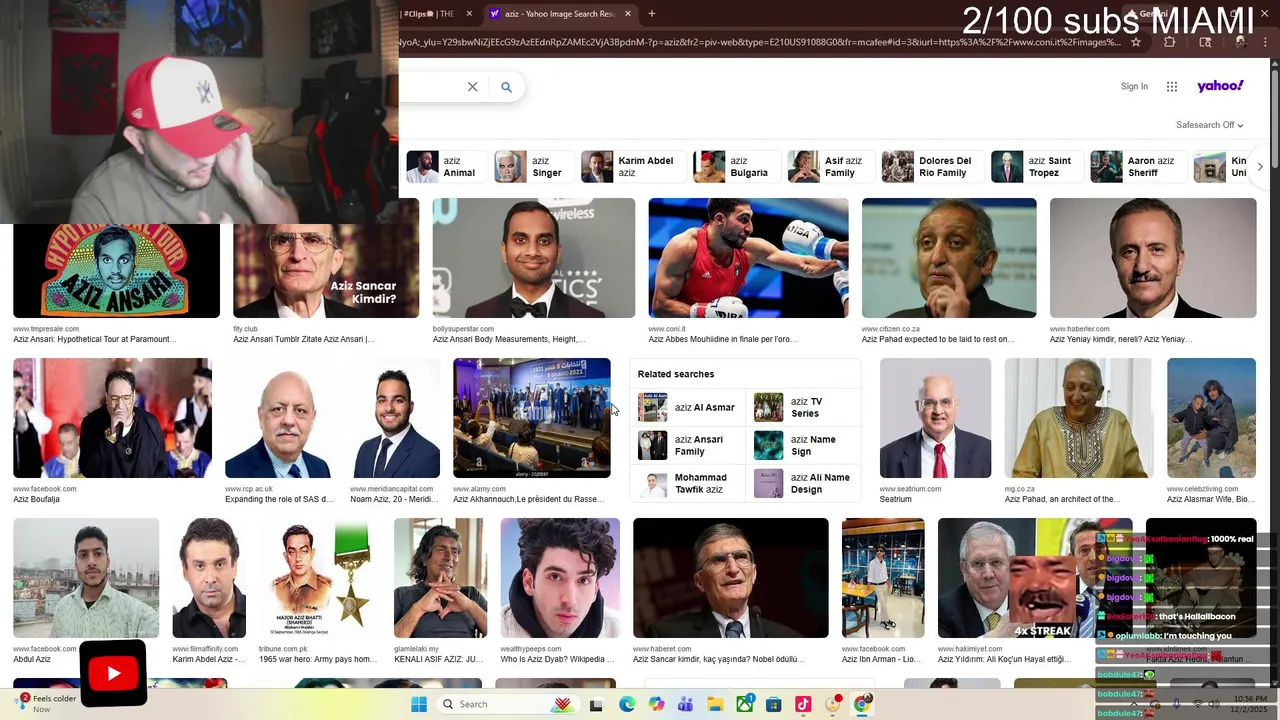
Task: Open the Aziz Yeniay haberler.com image
Action: click(1153, 258)
